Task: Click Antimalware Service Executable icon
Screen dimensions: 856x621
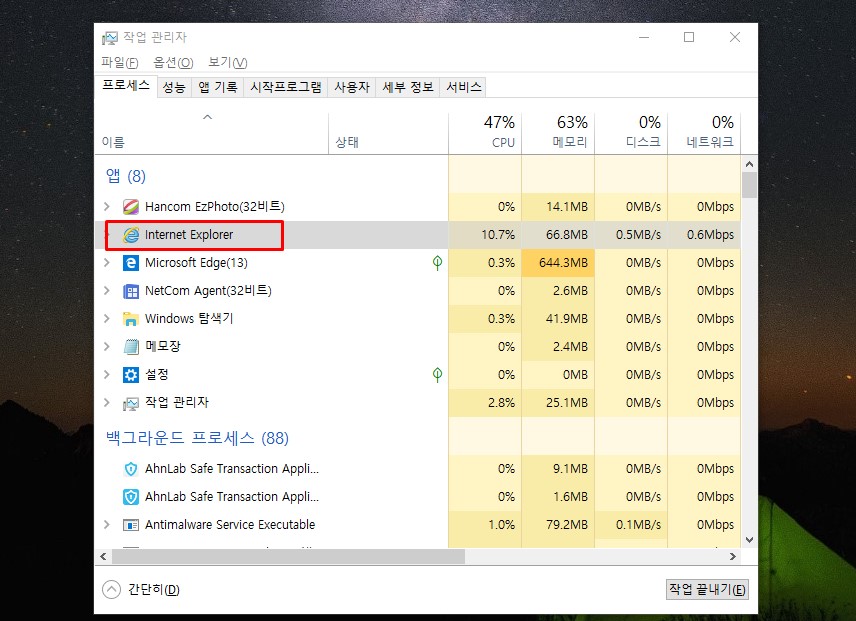Action: (x=130, y=525)
